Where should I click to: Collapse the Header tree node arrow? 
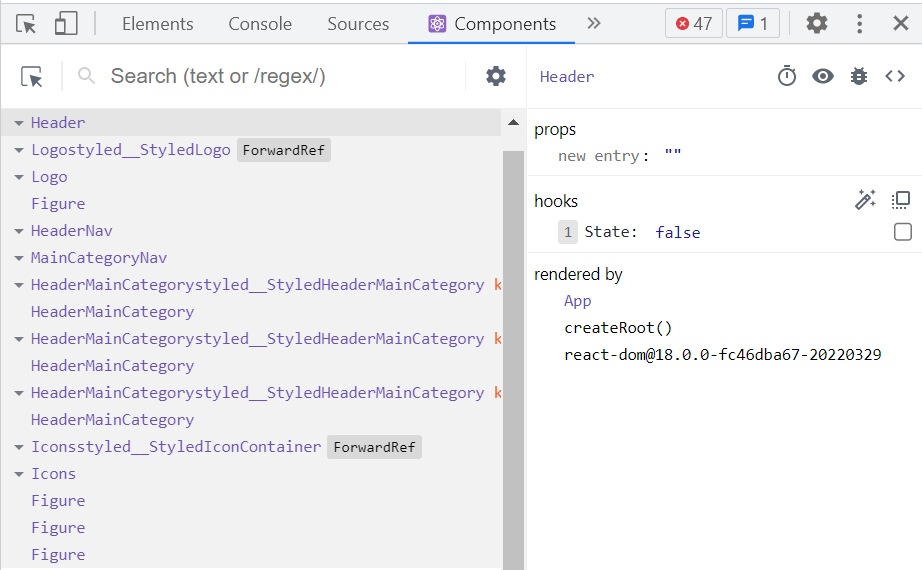click(x=19, y=123)
